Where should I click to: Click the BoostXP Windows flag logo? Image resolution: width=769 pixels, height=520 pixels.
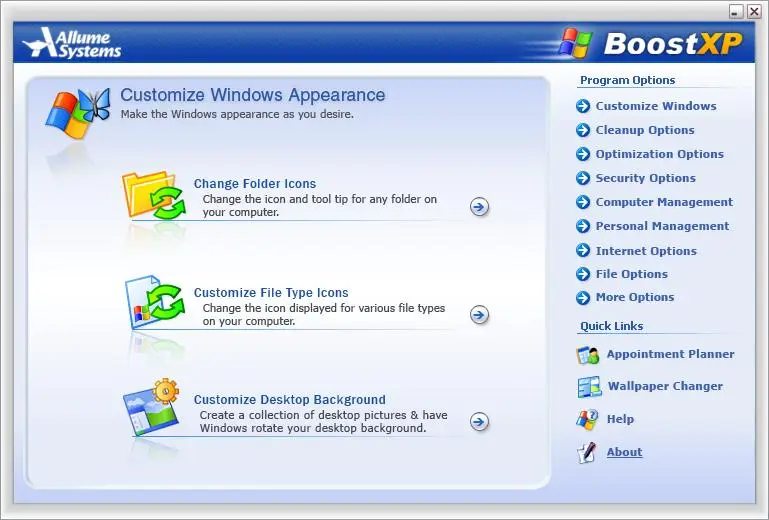tap(575, 44)
